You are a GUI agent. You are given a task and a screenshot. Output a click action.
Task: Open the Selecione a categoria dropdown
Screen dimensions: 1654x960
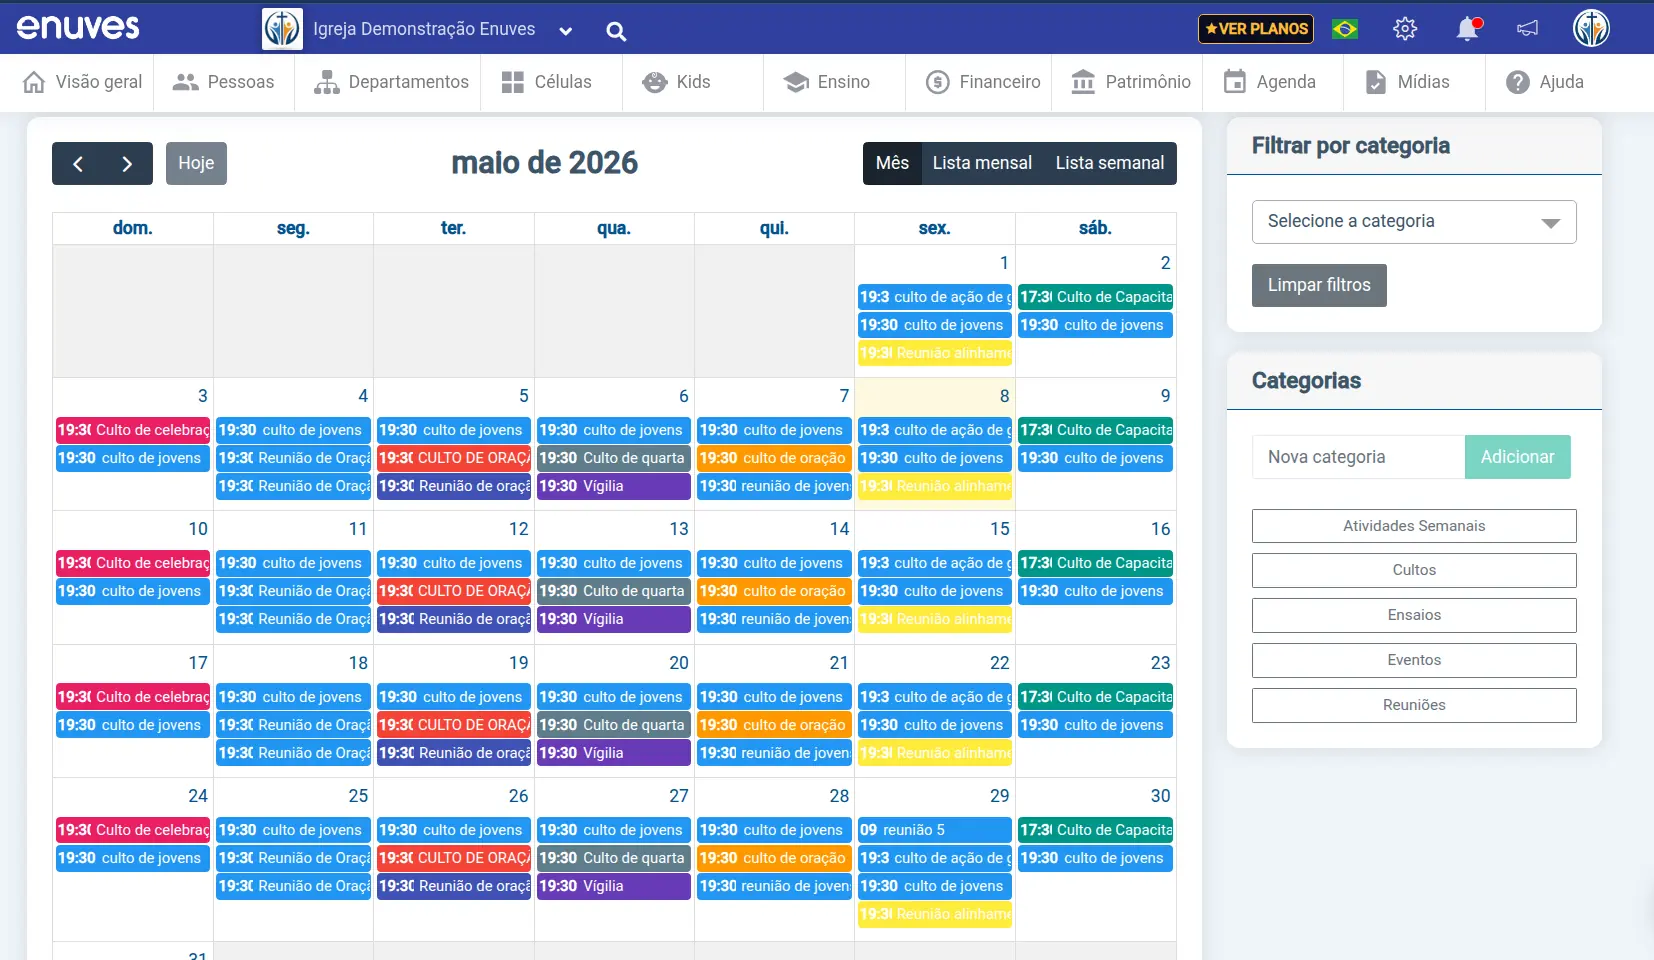[1414, 222]
